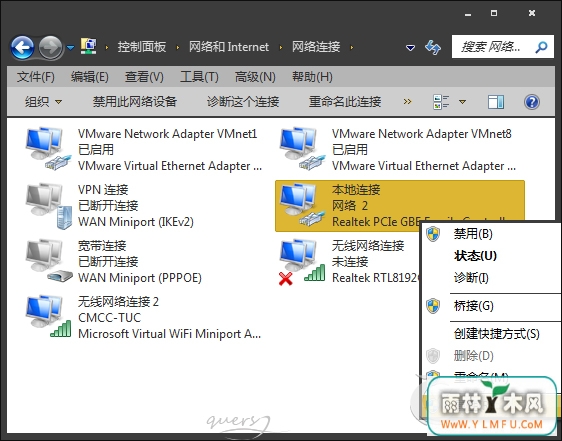562x441 pixels.
Task: Click the 未连接 status text
Action: pos(350,262)
